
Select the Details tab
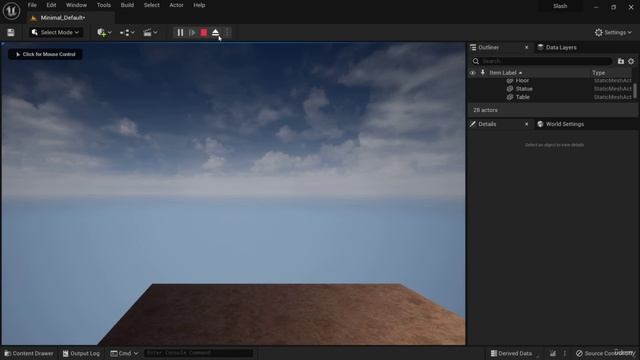(487, 124)
